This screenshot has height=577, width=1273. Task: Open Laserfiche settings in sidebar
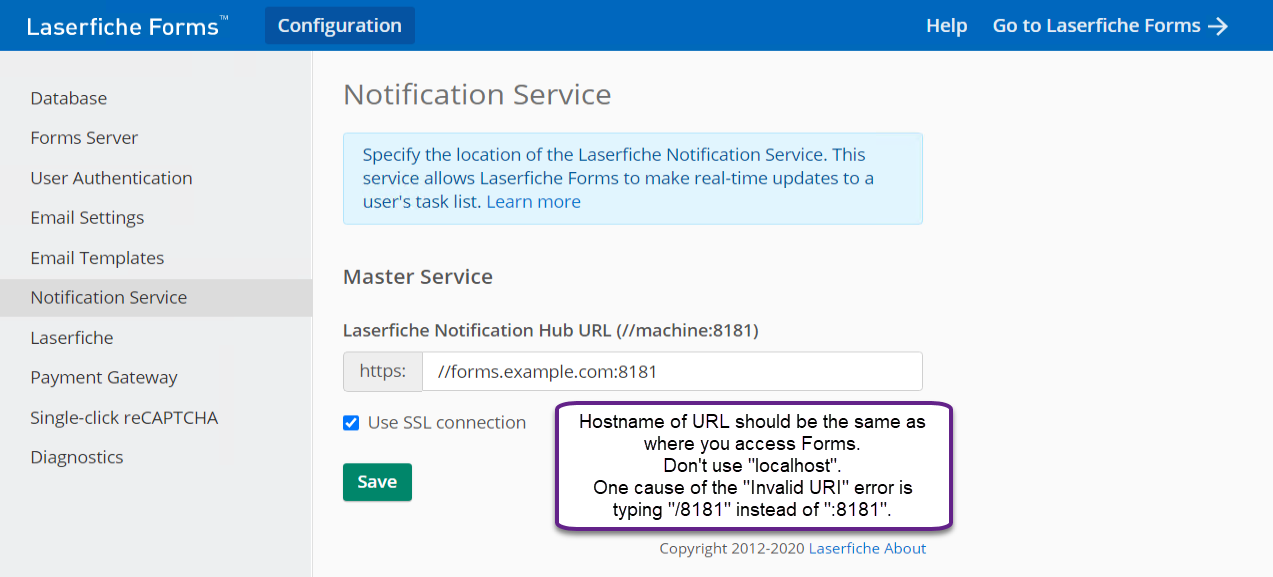point(72,338)
